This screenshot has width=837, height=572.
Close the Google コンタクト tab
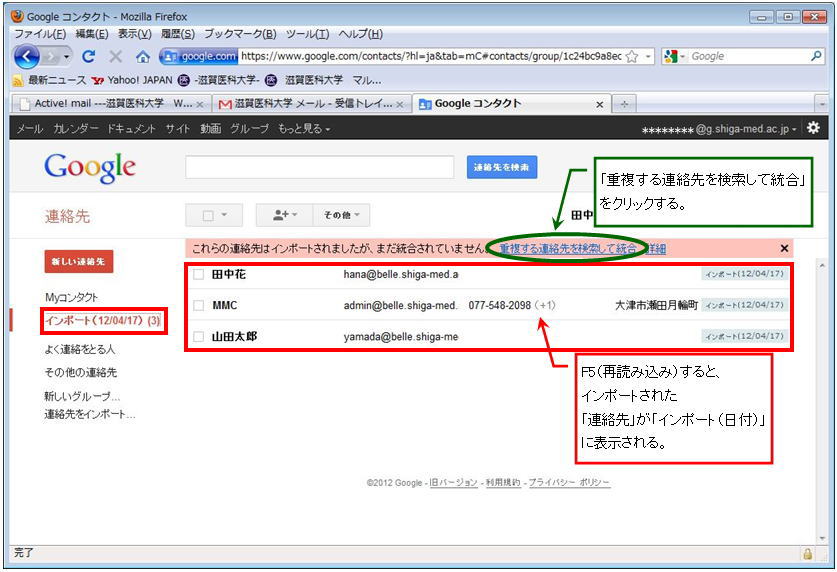pyautogui.click(x=599, y=105)
